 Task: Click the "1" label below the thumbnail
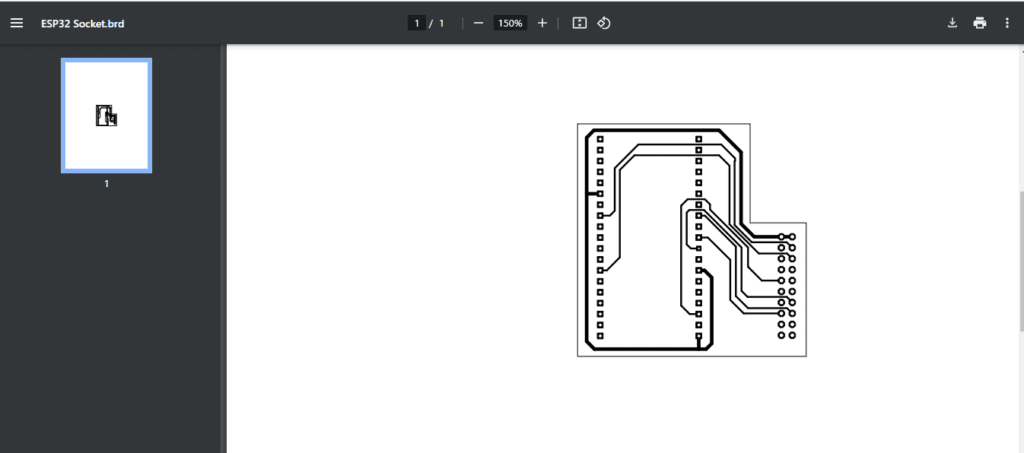pos(106,184)
